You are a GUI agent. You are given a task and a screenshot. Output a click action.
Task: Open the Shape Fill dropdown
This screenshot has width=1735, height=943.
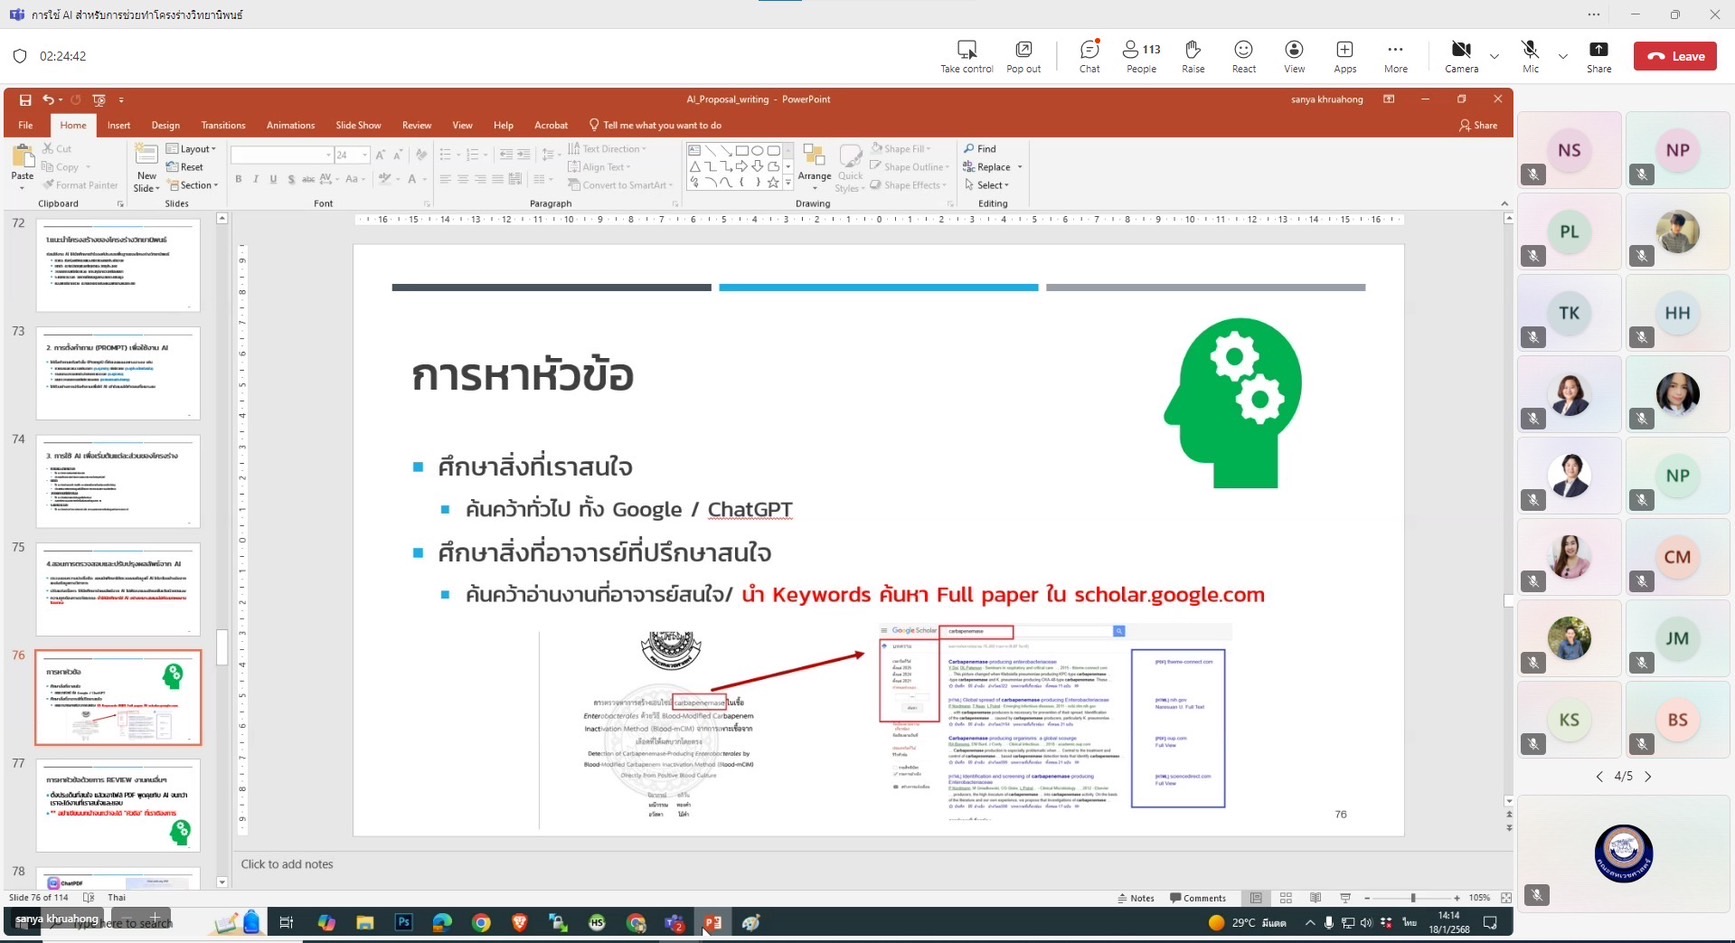[902, 149]
